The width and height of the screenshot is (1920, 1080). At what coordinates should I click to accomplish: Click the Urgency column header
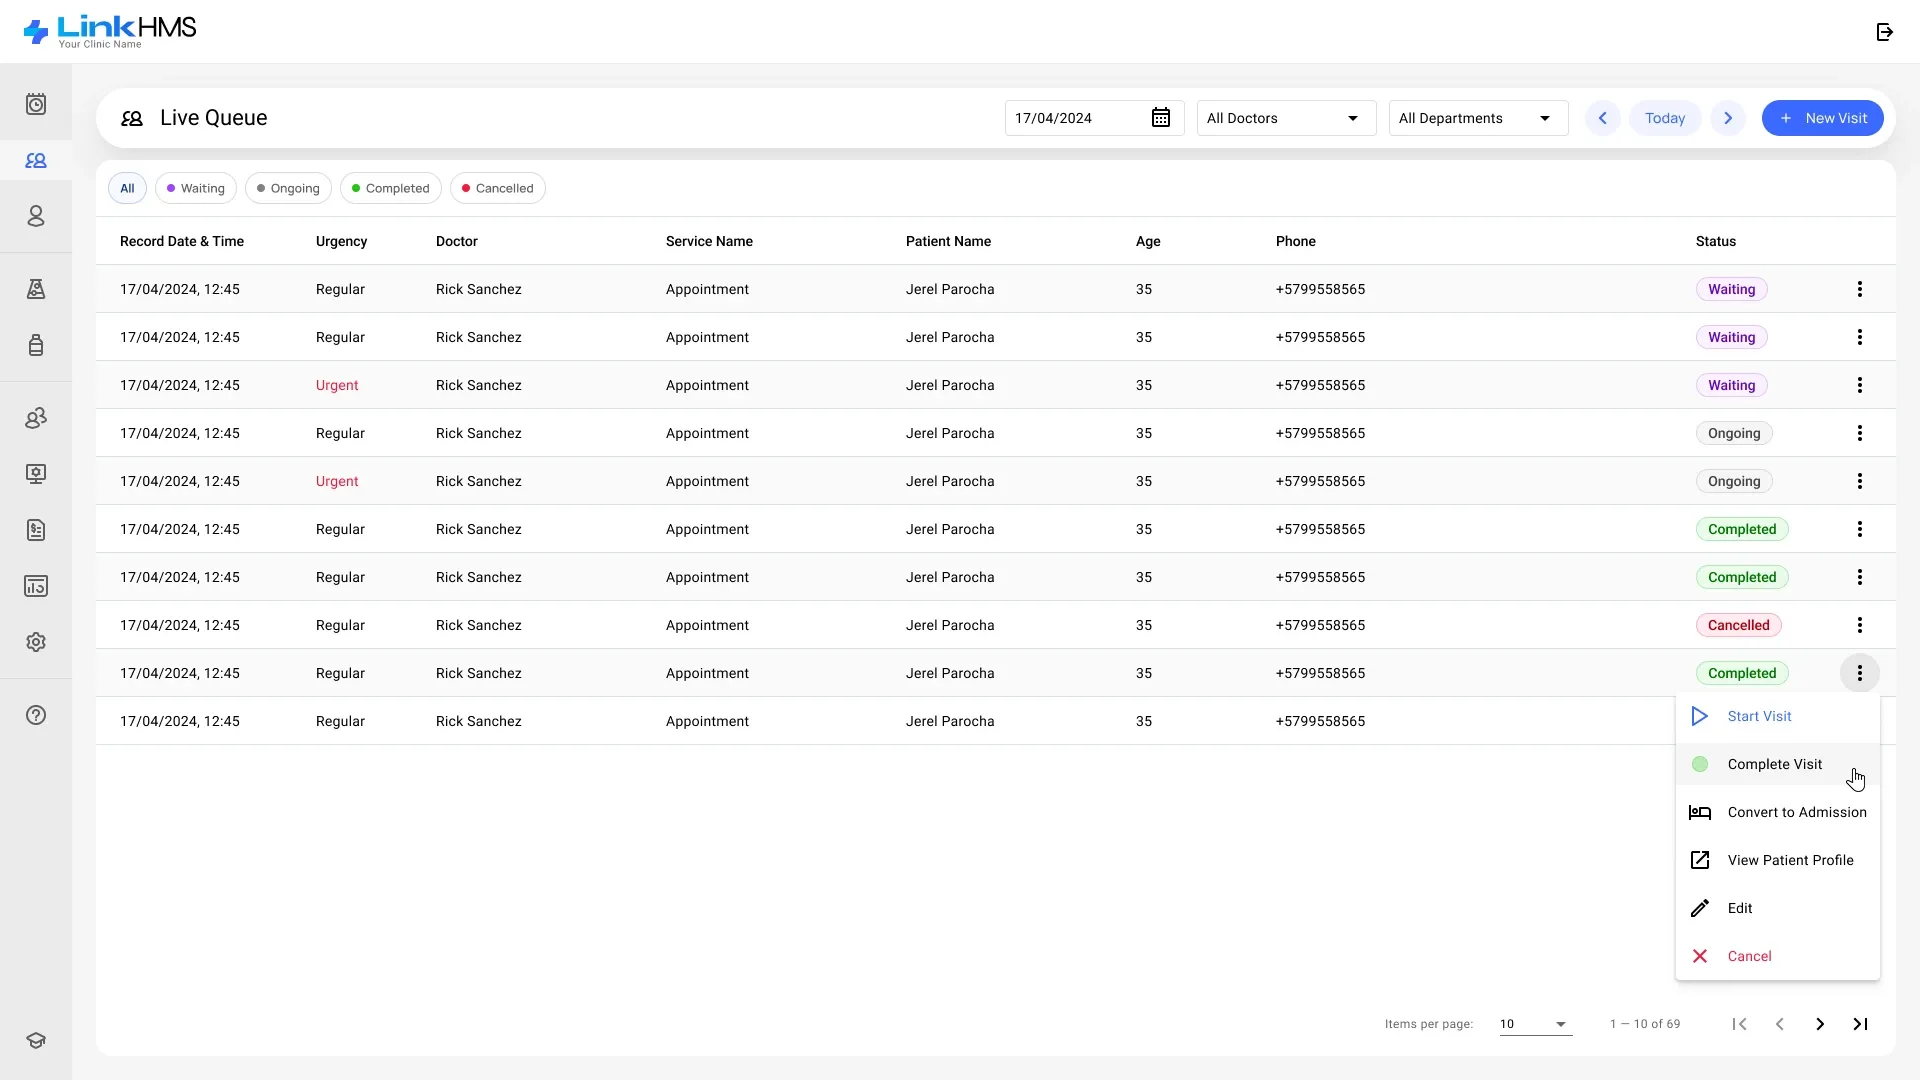pyautogui.click(x=341, y=241)
